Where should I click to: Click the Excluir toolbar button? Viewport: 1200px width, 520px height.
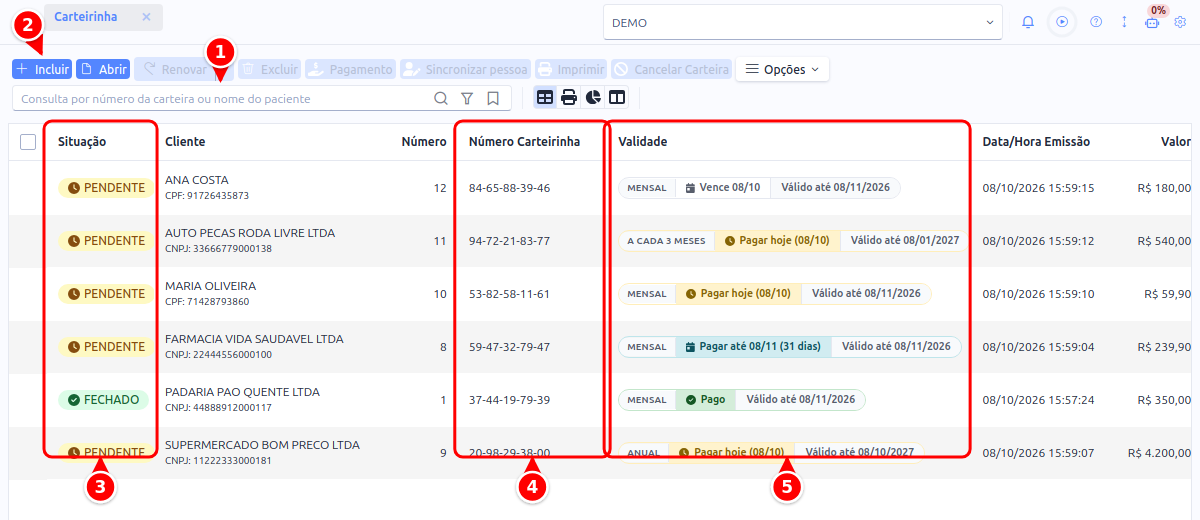[270, 70]
